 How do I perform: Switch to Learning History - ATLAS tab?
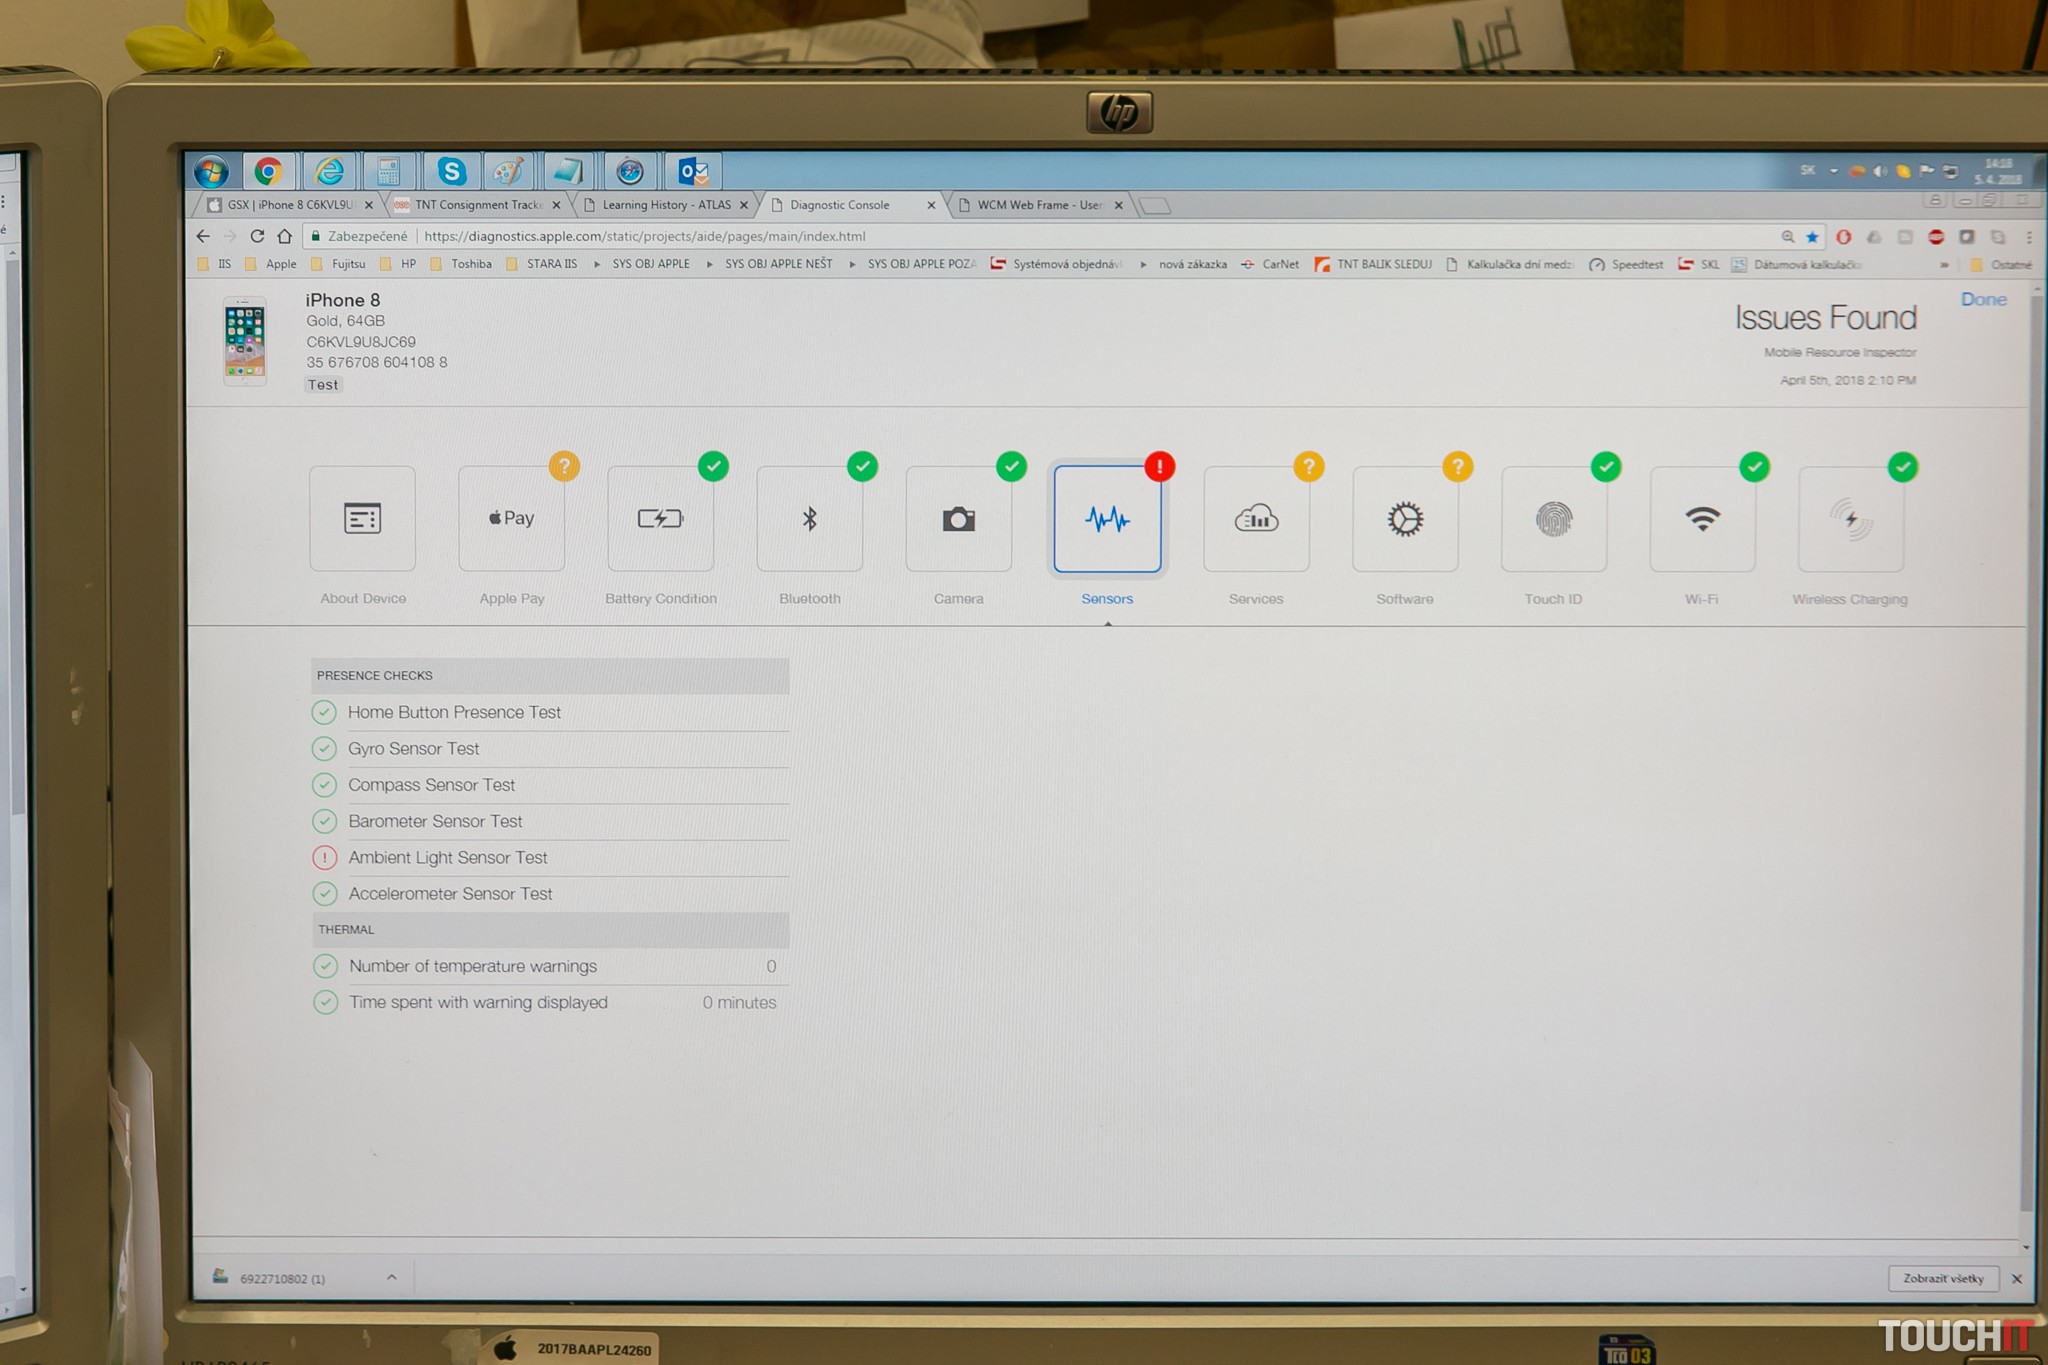coord(665,205)
